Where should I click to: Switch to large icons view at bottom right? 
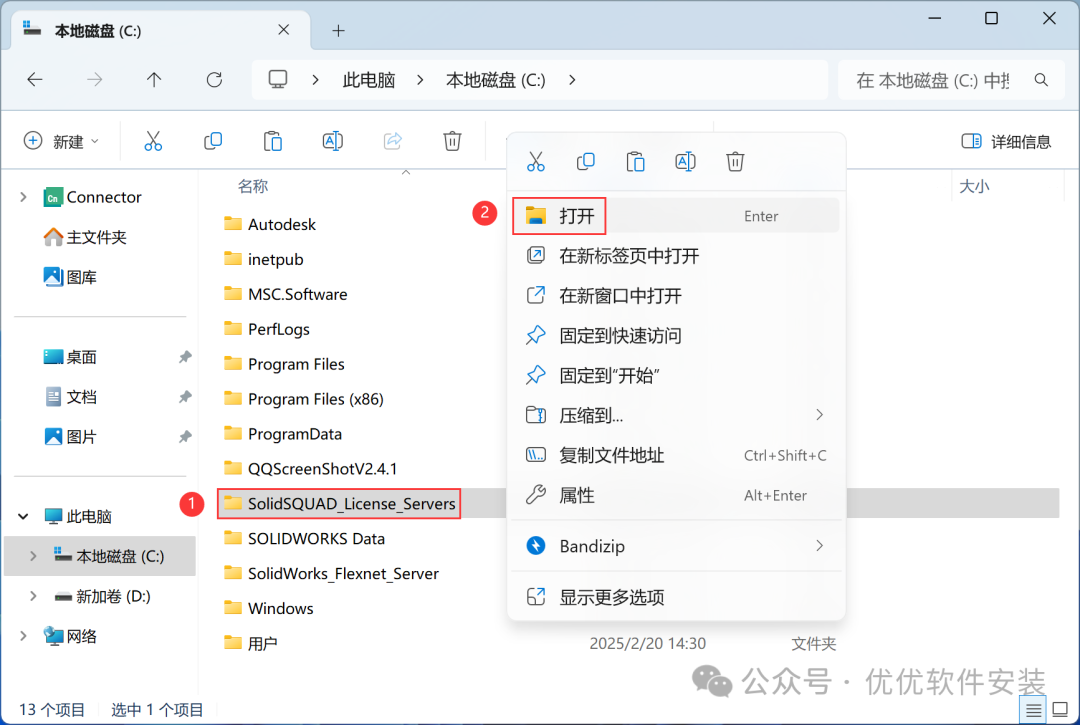[x=1062, y=709]
